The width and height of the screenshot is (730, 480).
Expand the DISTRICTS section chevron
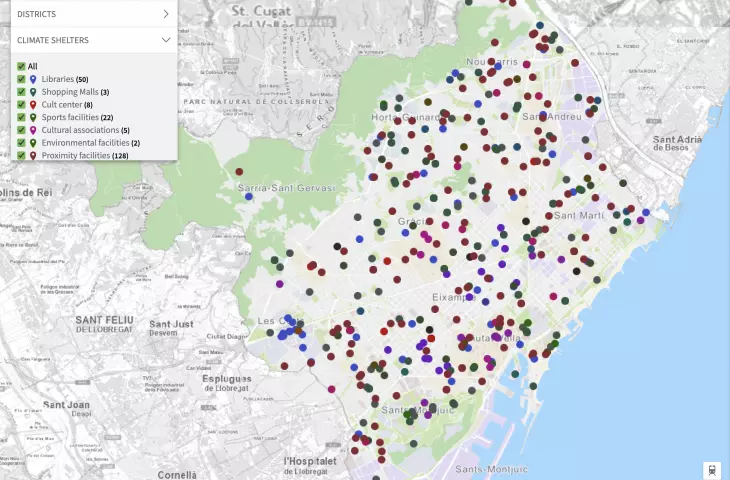166,14
